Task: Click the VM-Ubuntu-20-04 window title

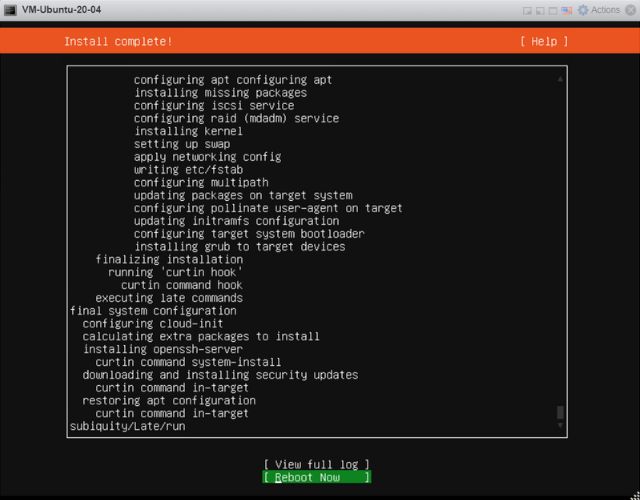Action: [62, 10]
